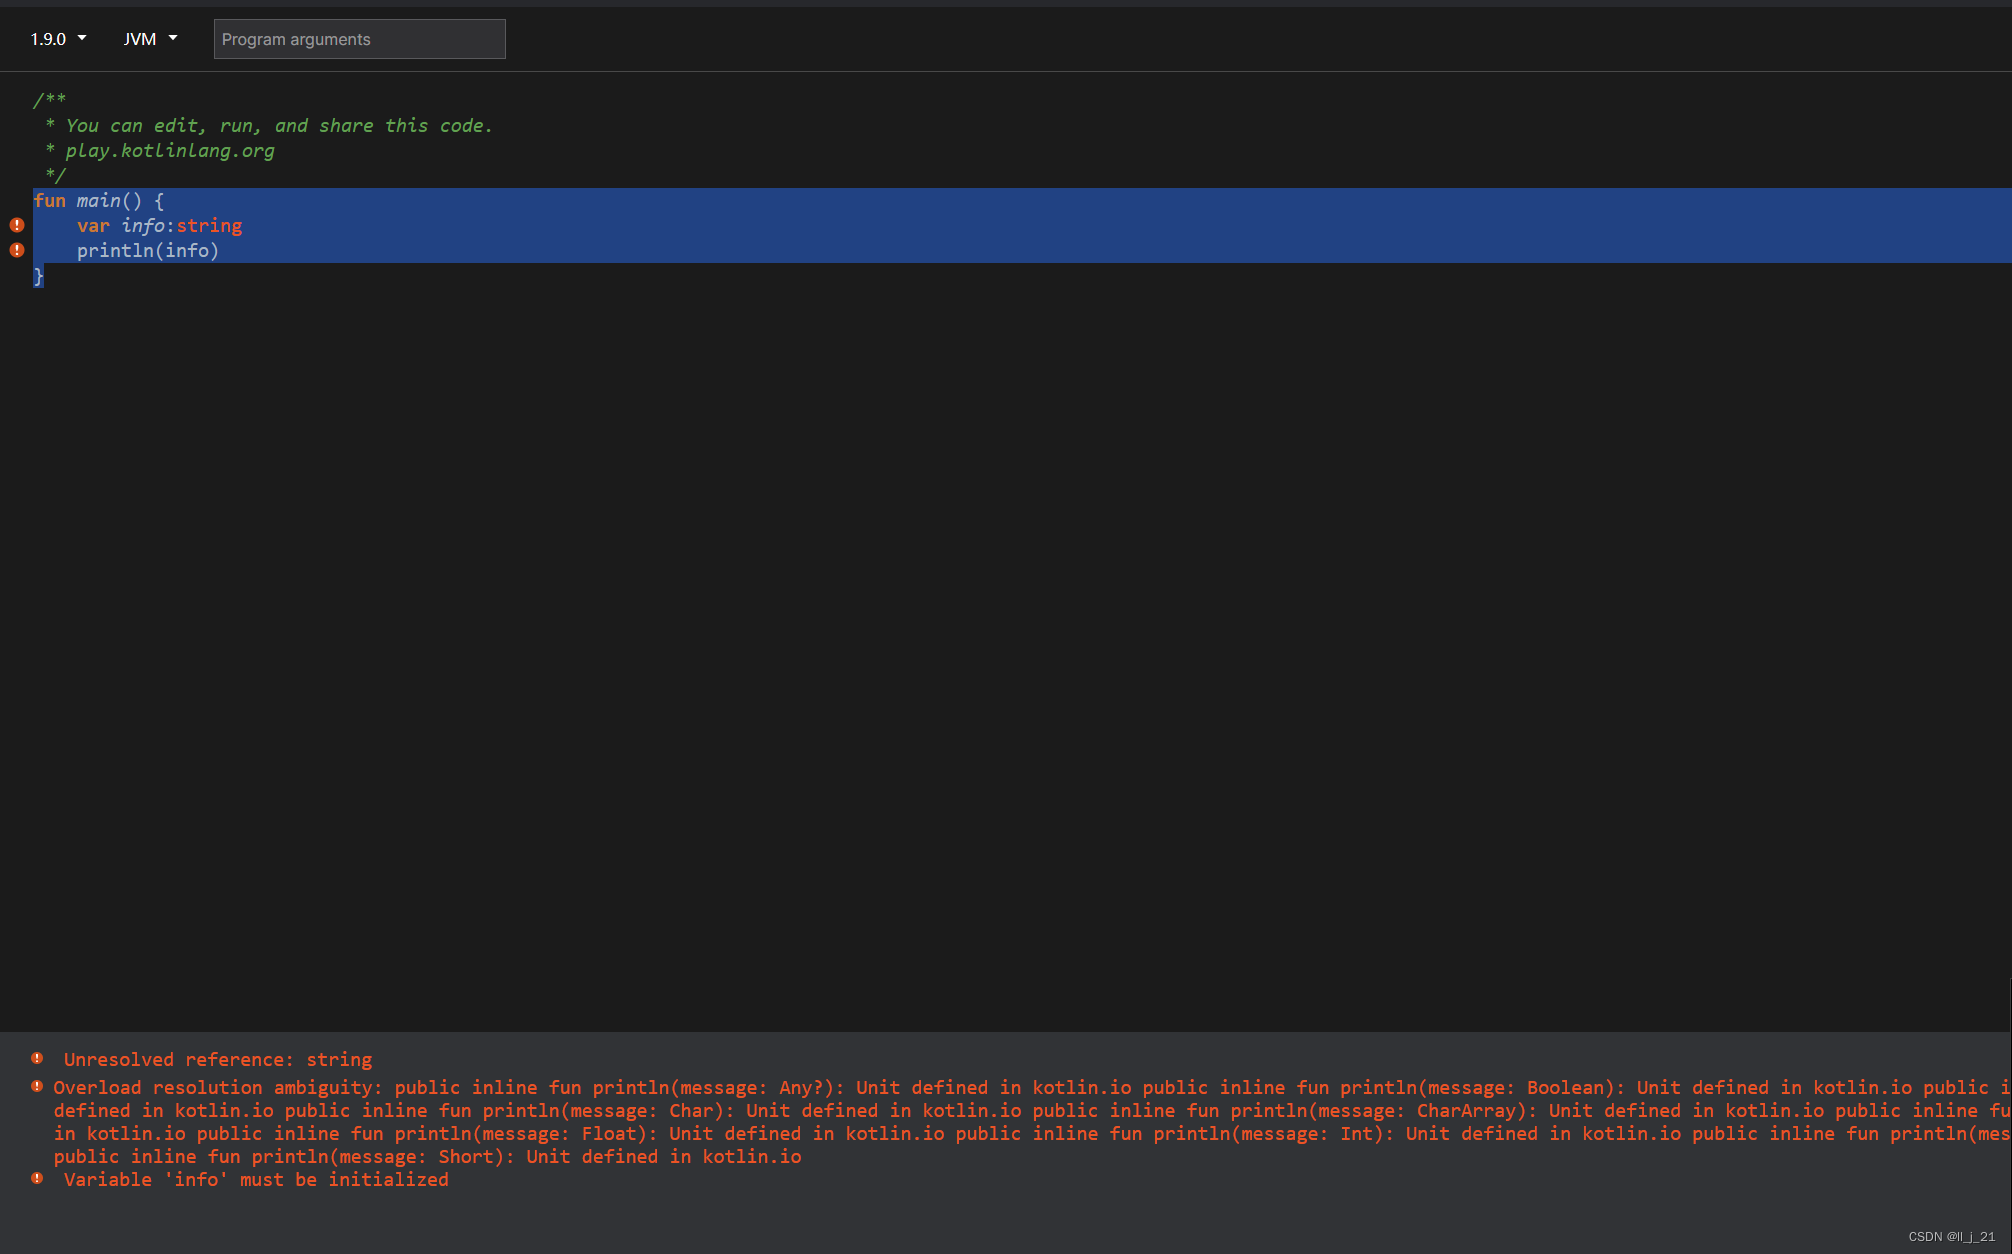2012x1254 pixels.
Task: Click the Program arguments input field
Action: point(359,39)
